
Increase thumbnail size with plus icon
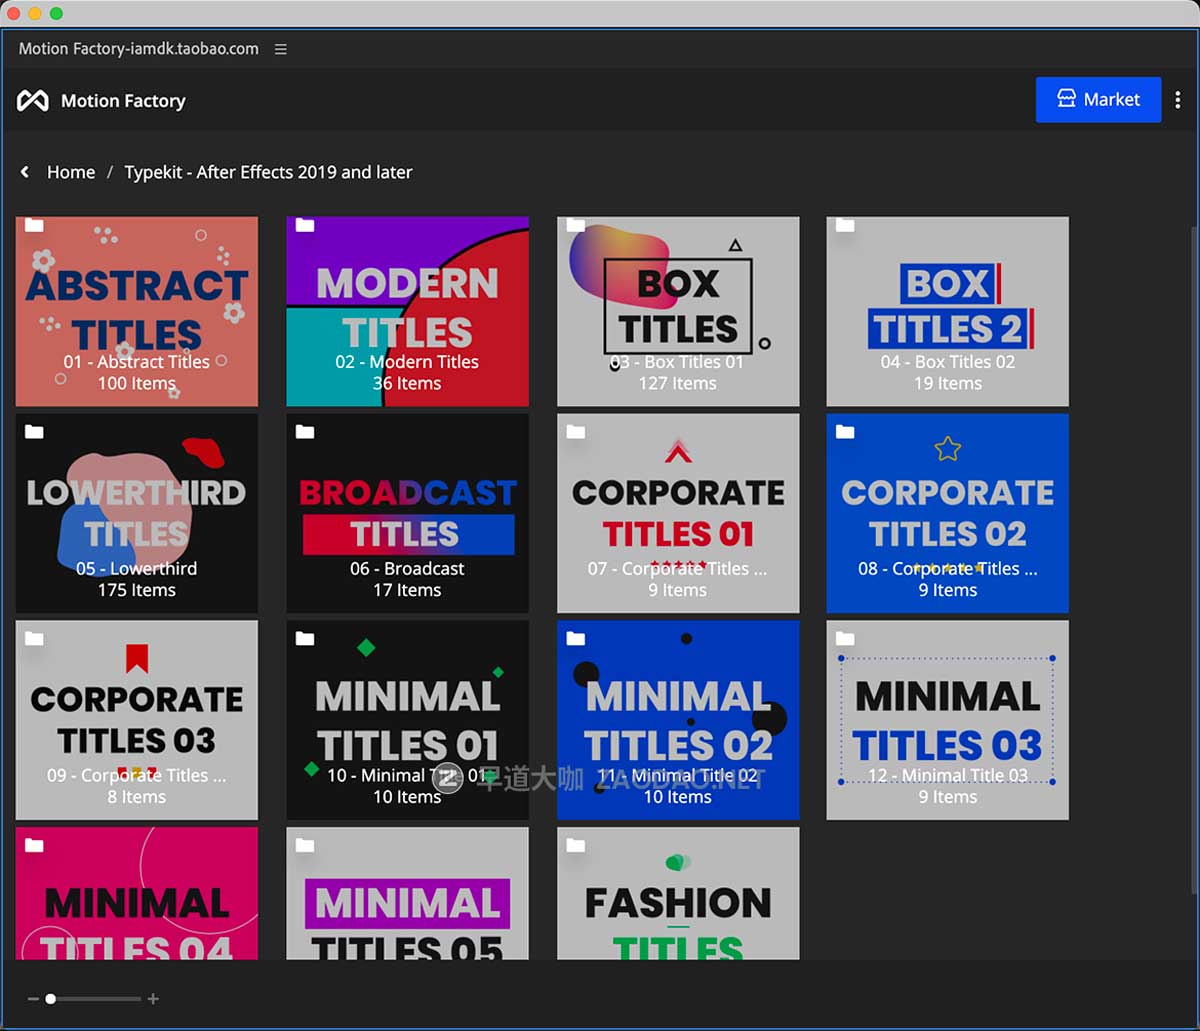(153, 999)
